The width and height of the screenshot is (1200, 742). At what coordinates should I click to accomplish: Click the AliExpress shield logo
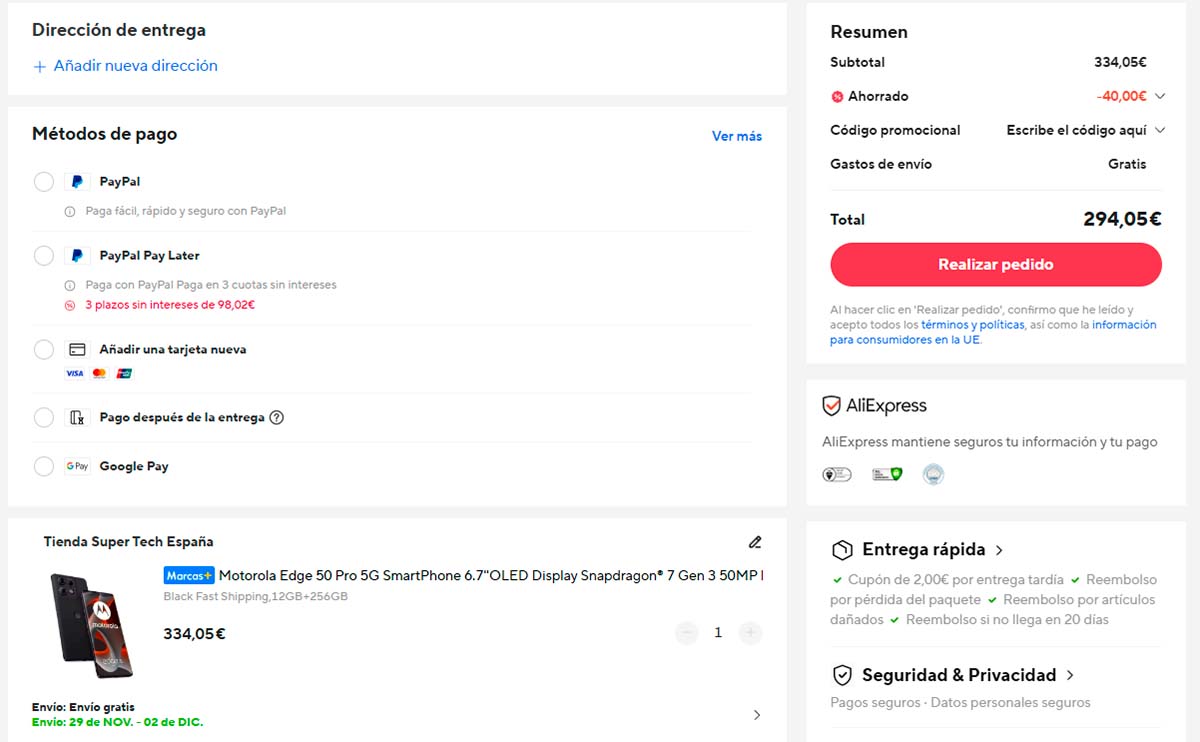tap(831, 406)
